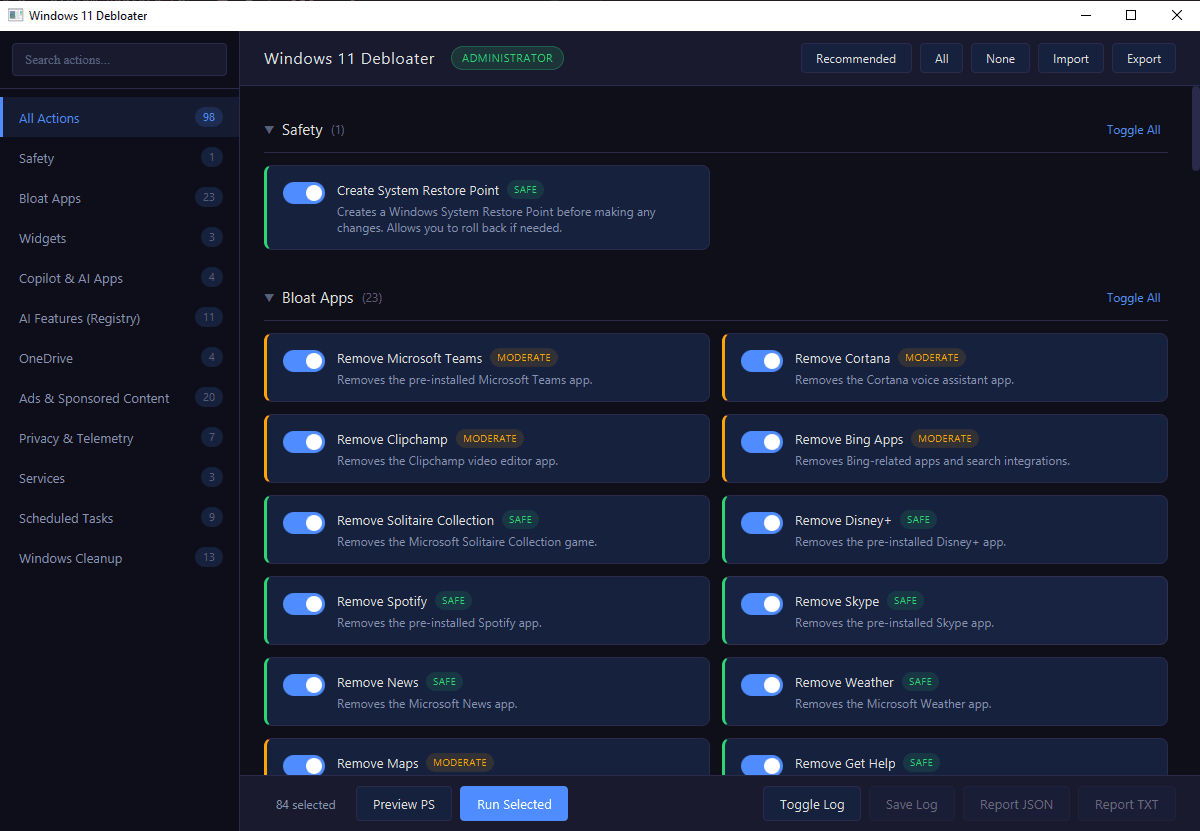Click Toggle All link for Safety
1200x831 pixels.
pyautogui.click(x=1133, y=130)
